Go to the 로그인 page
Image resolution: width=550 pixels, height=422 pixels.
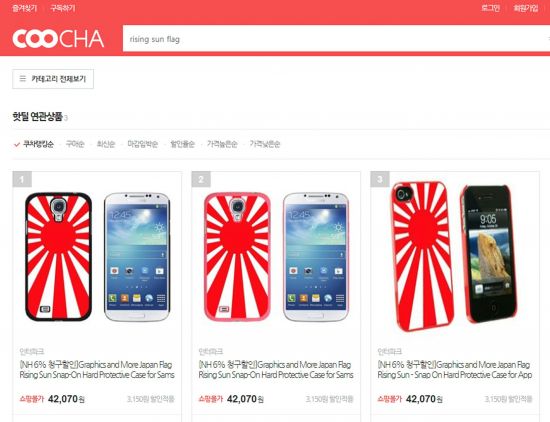tap(490, 8)
